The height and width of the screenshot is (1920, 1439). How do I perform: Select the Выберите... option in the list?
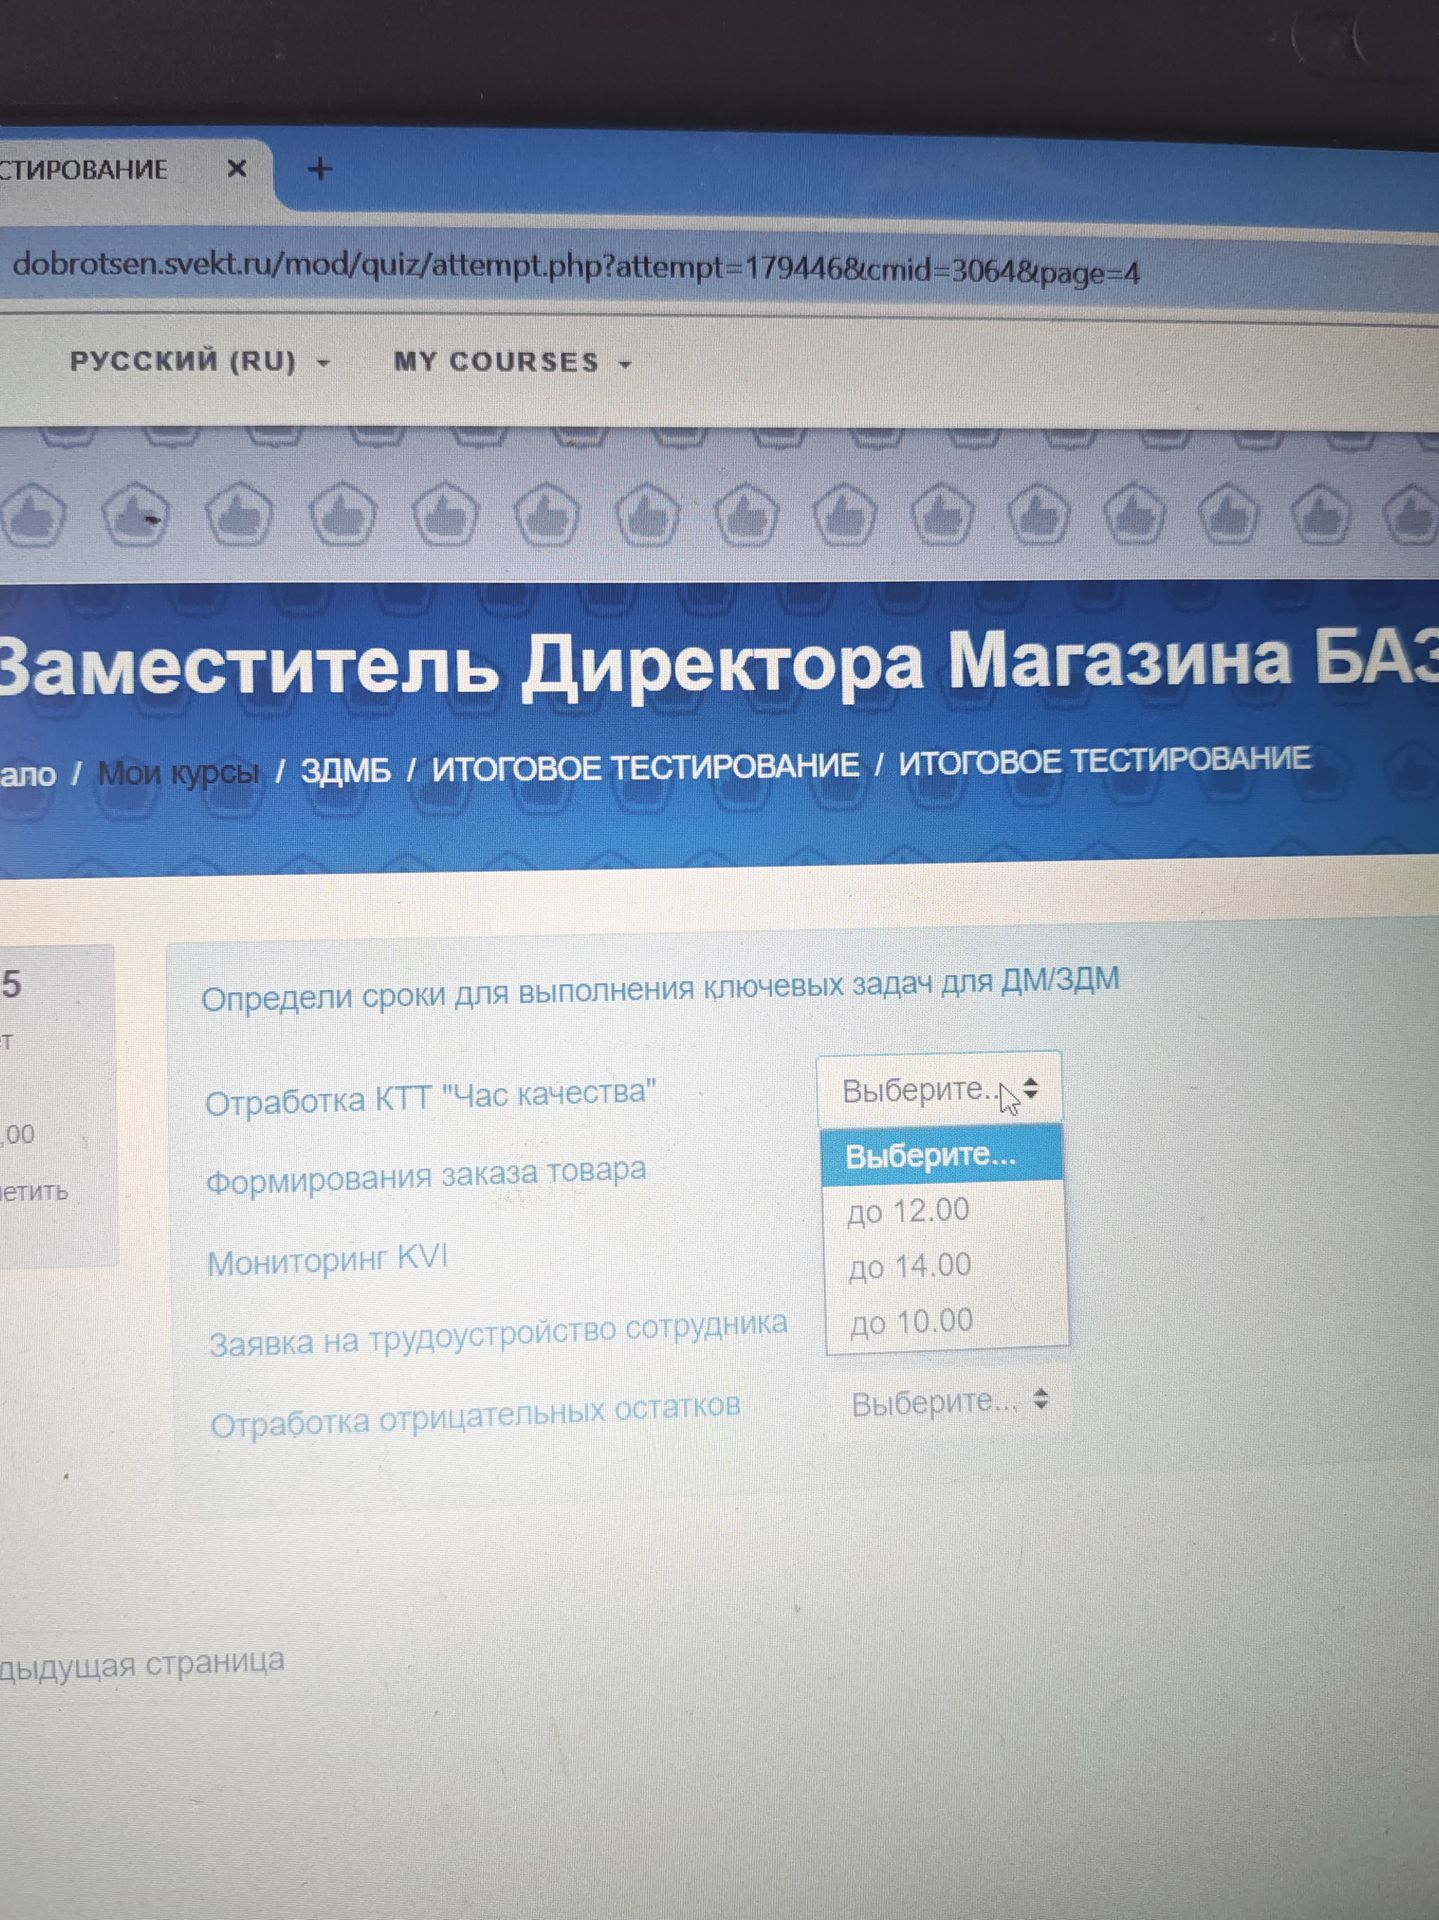(x=942, y=1155)
